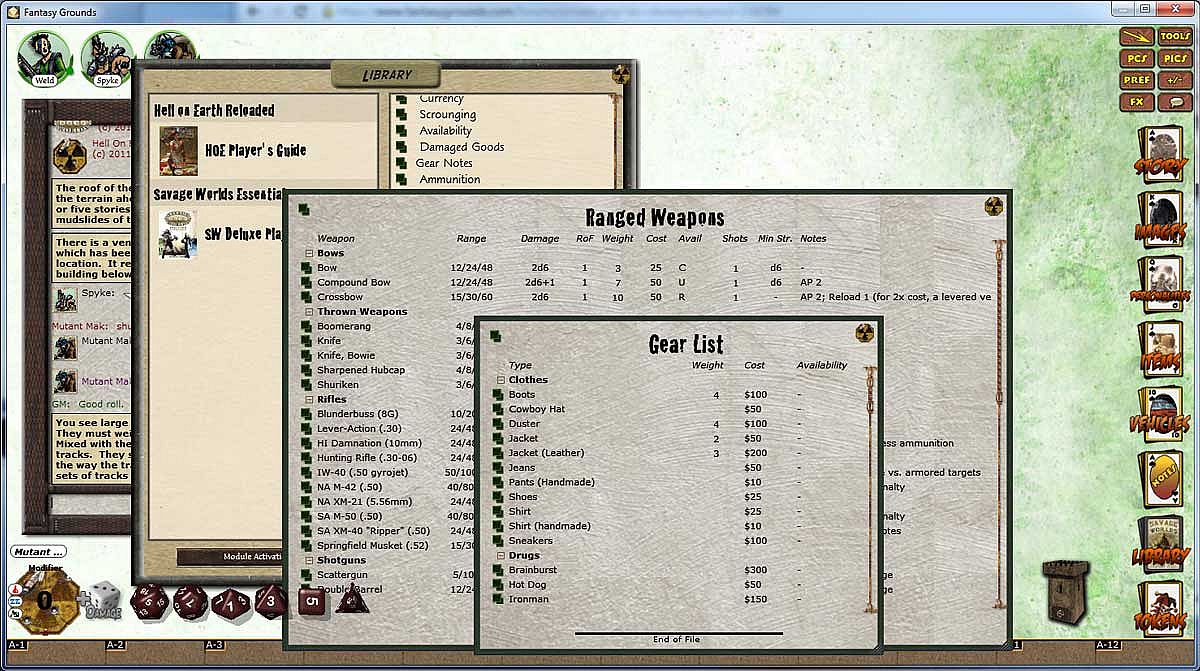The image size is (1200, 671).
Task: Collapse the Shotguns category
Action: pos(309,561)
